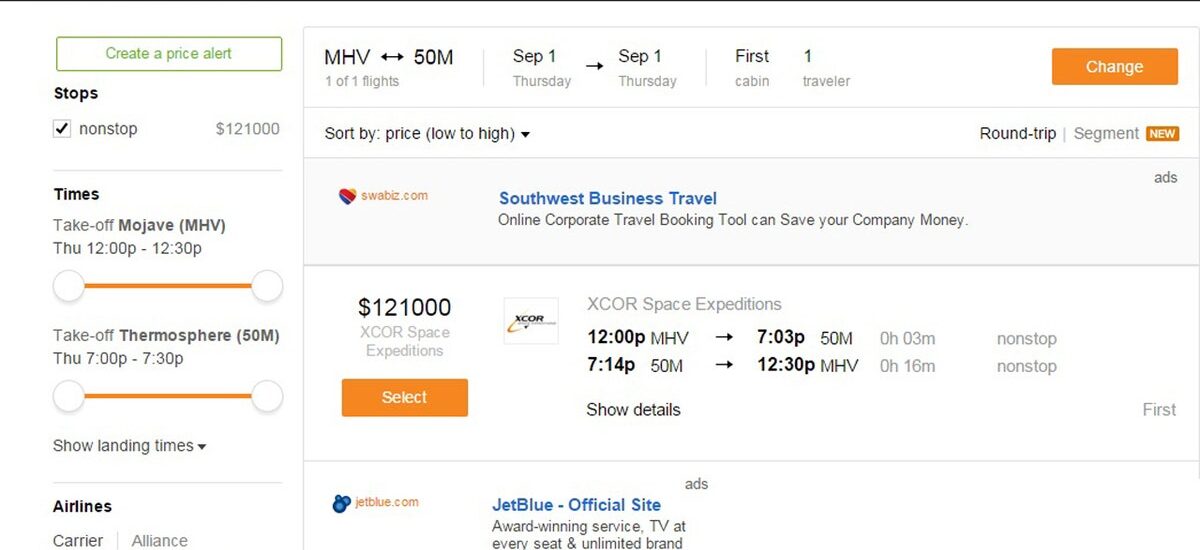Uncheck the nonstop stops checkbox
The width and height of the screenshot is (1200, 550).
point(62,129)
